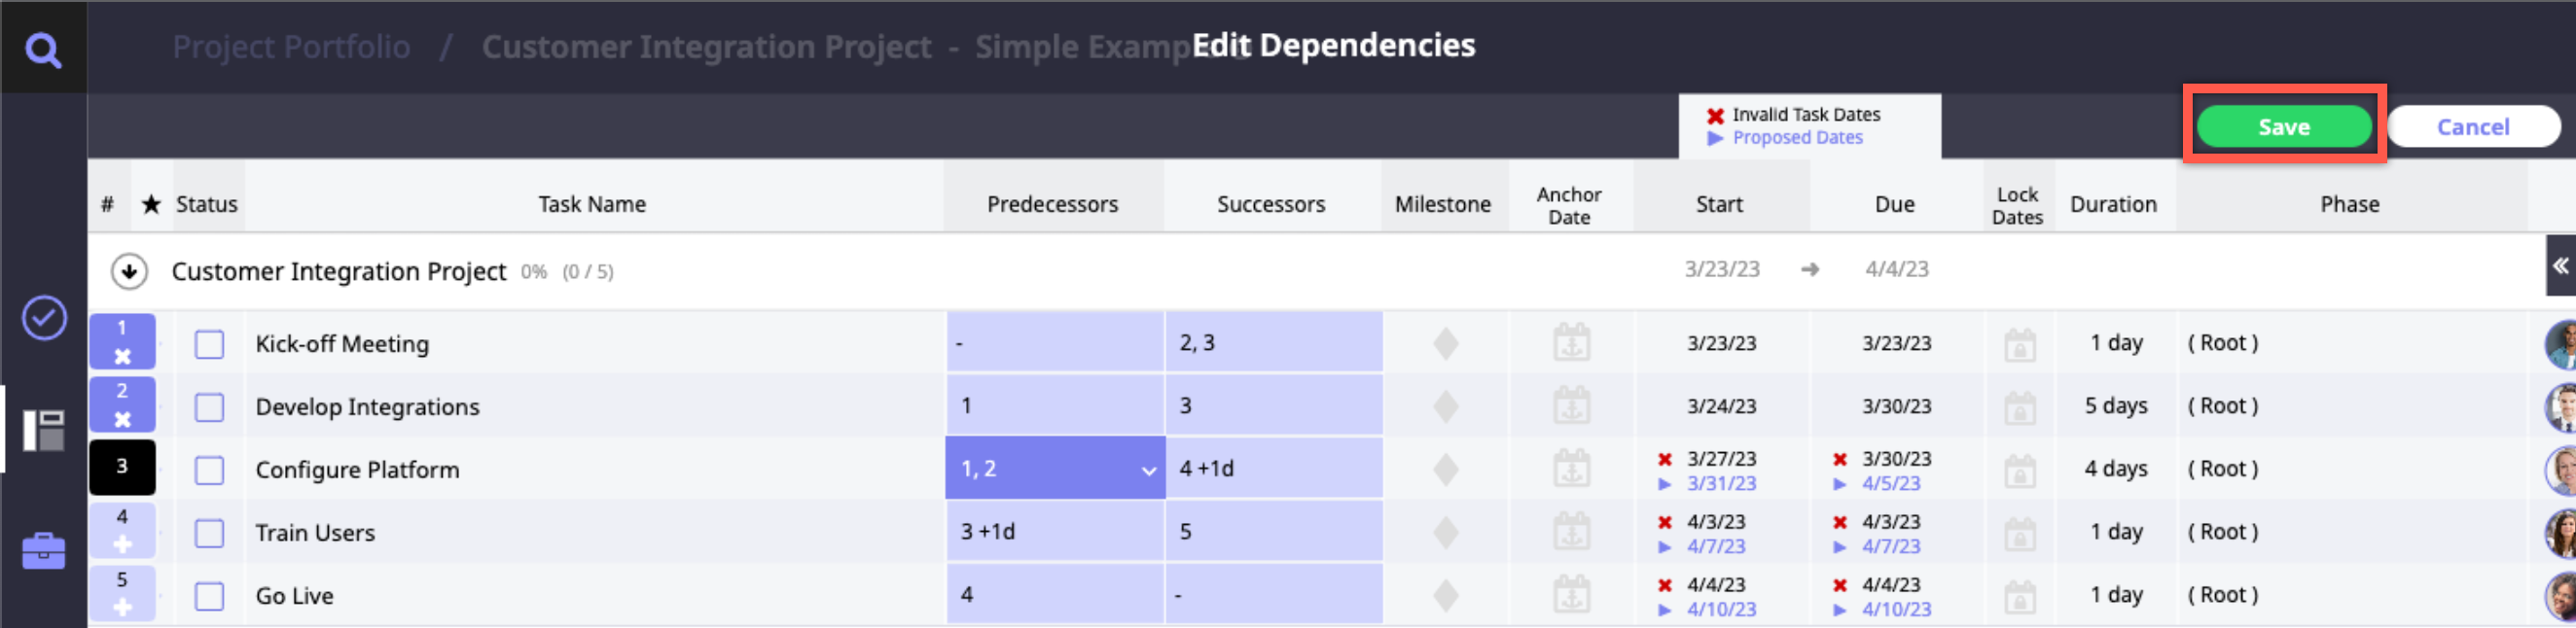The image size is (2576, 628).
Task: Save the dependency changes
Action: point(2283,127)
